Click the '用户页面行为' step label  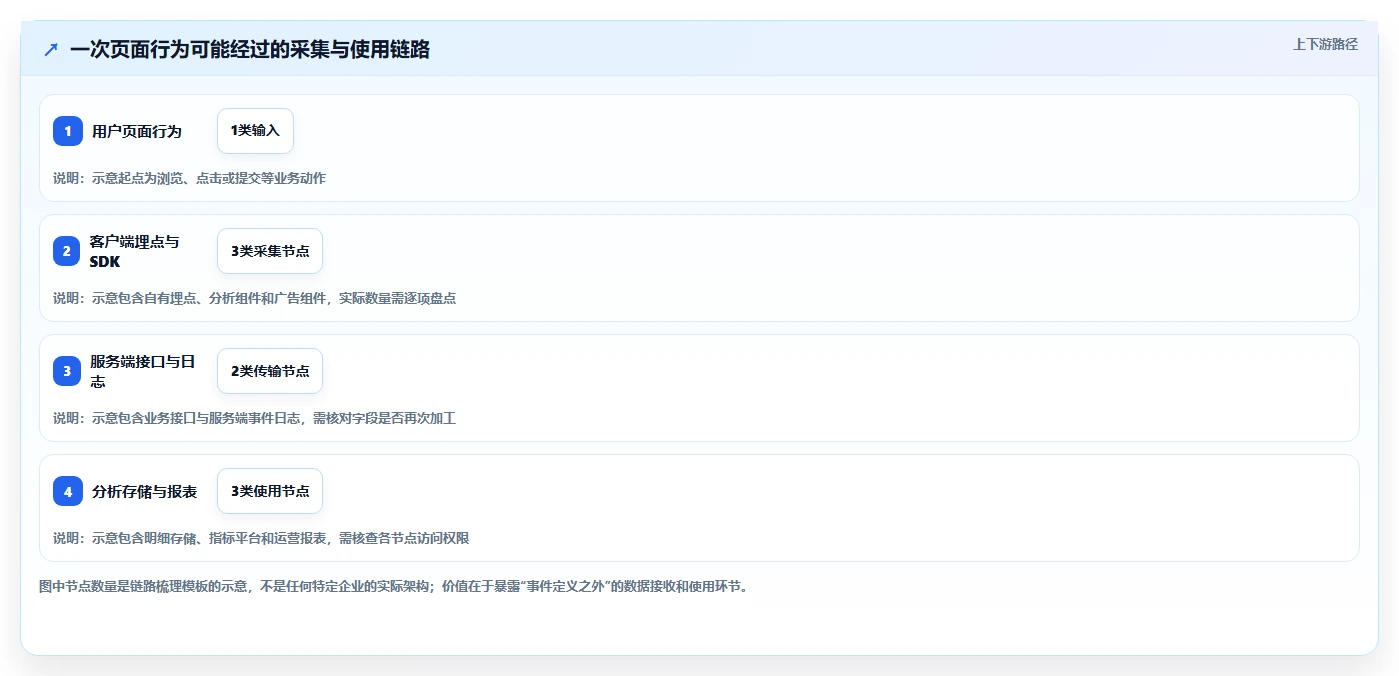(x=137, y=131)
